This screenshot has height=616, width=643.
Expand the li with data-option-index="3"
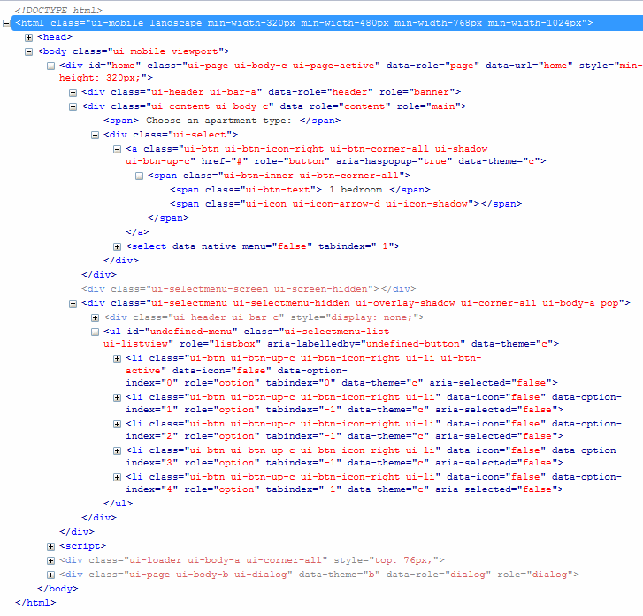coord(117,451)
